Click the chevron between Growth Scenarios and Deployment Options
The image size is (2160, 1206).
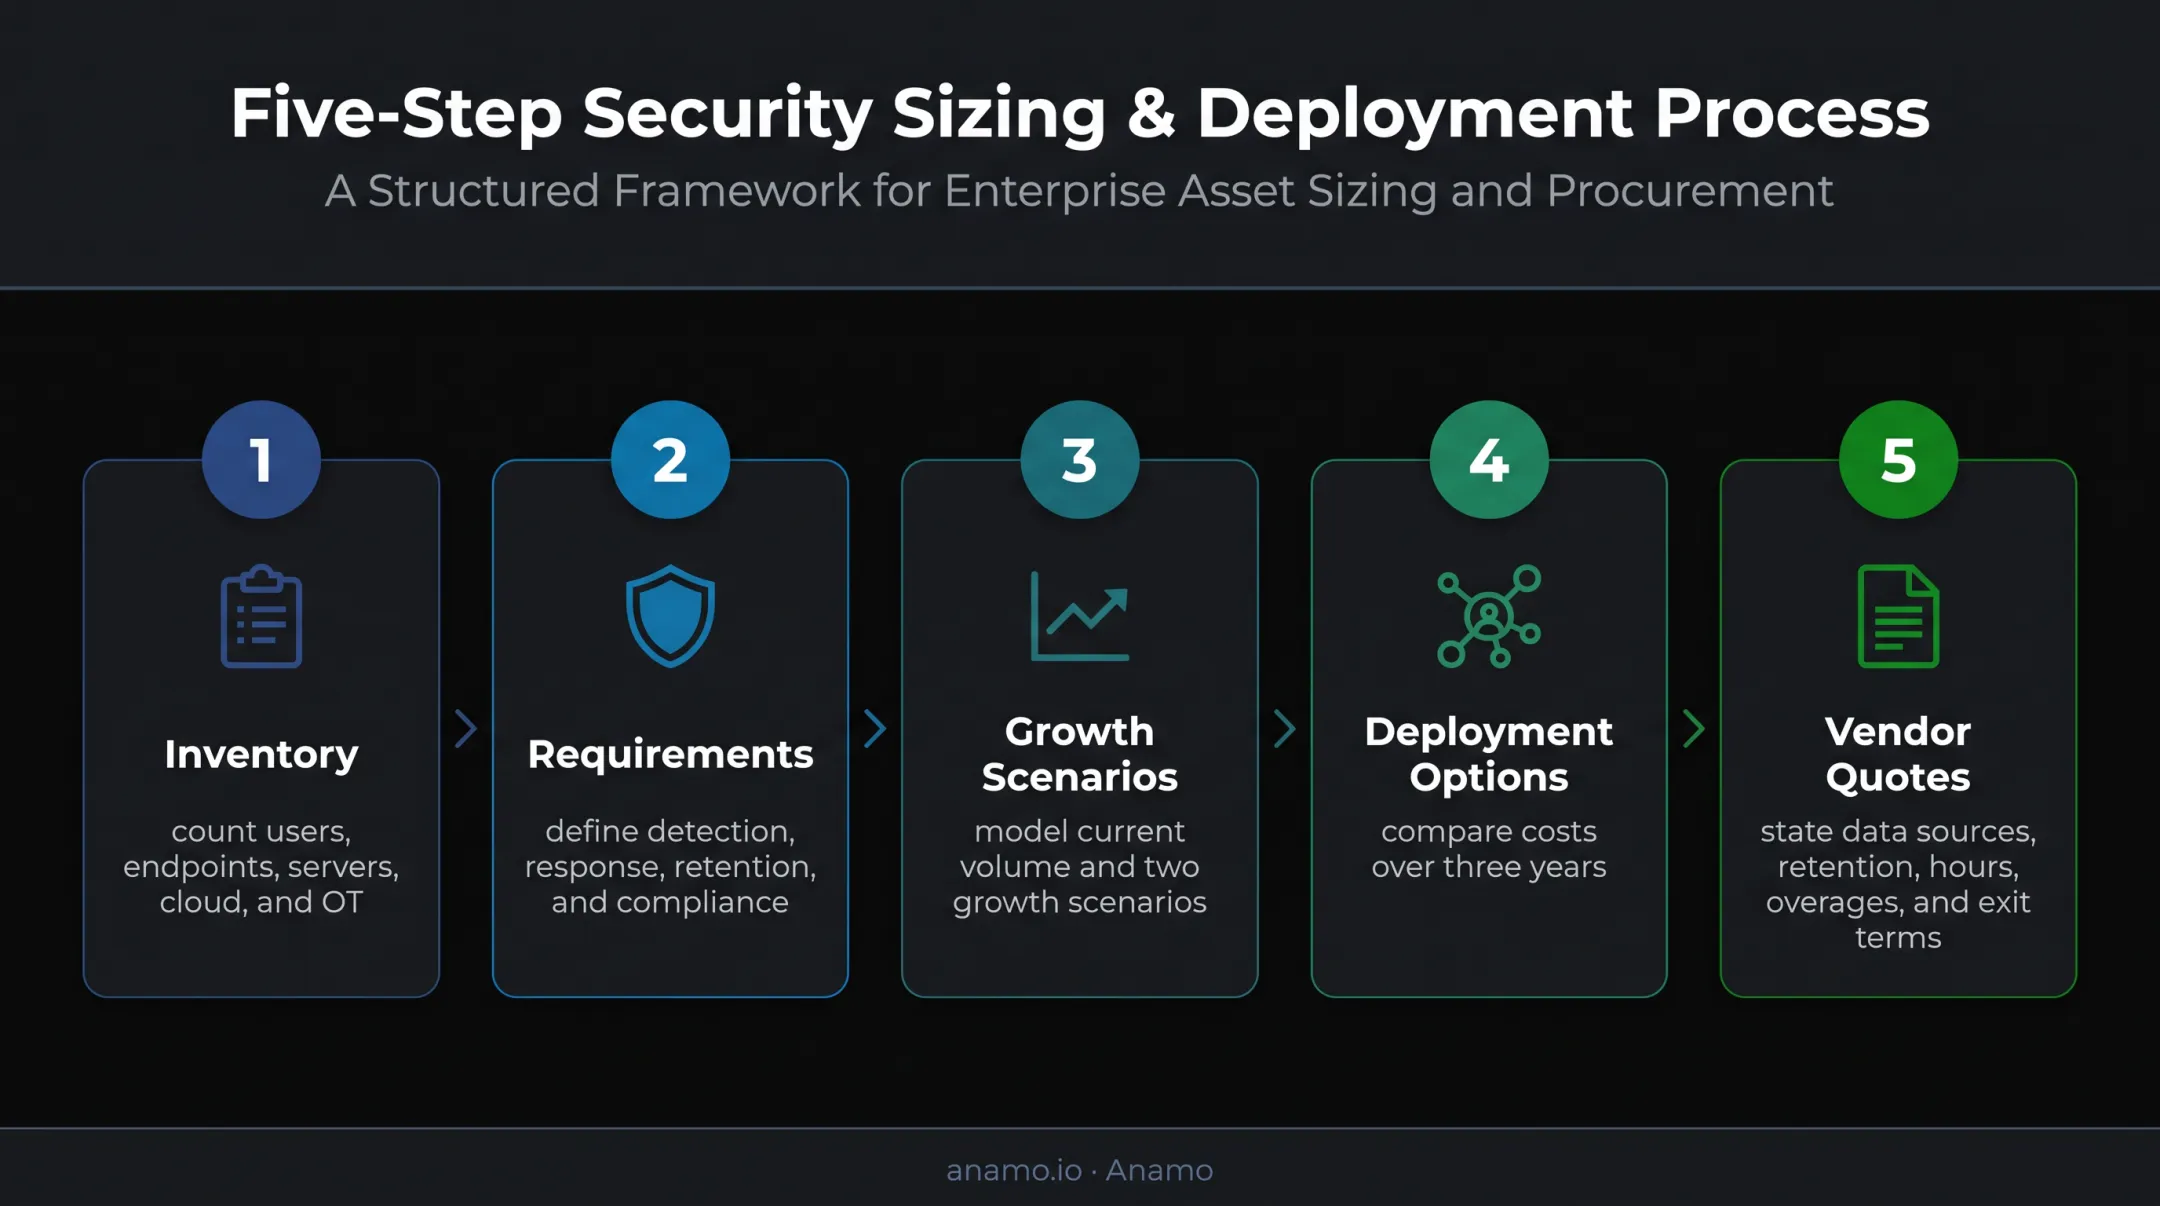click(x=1285, y=729)
